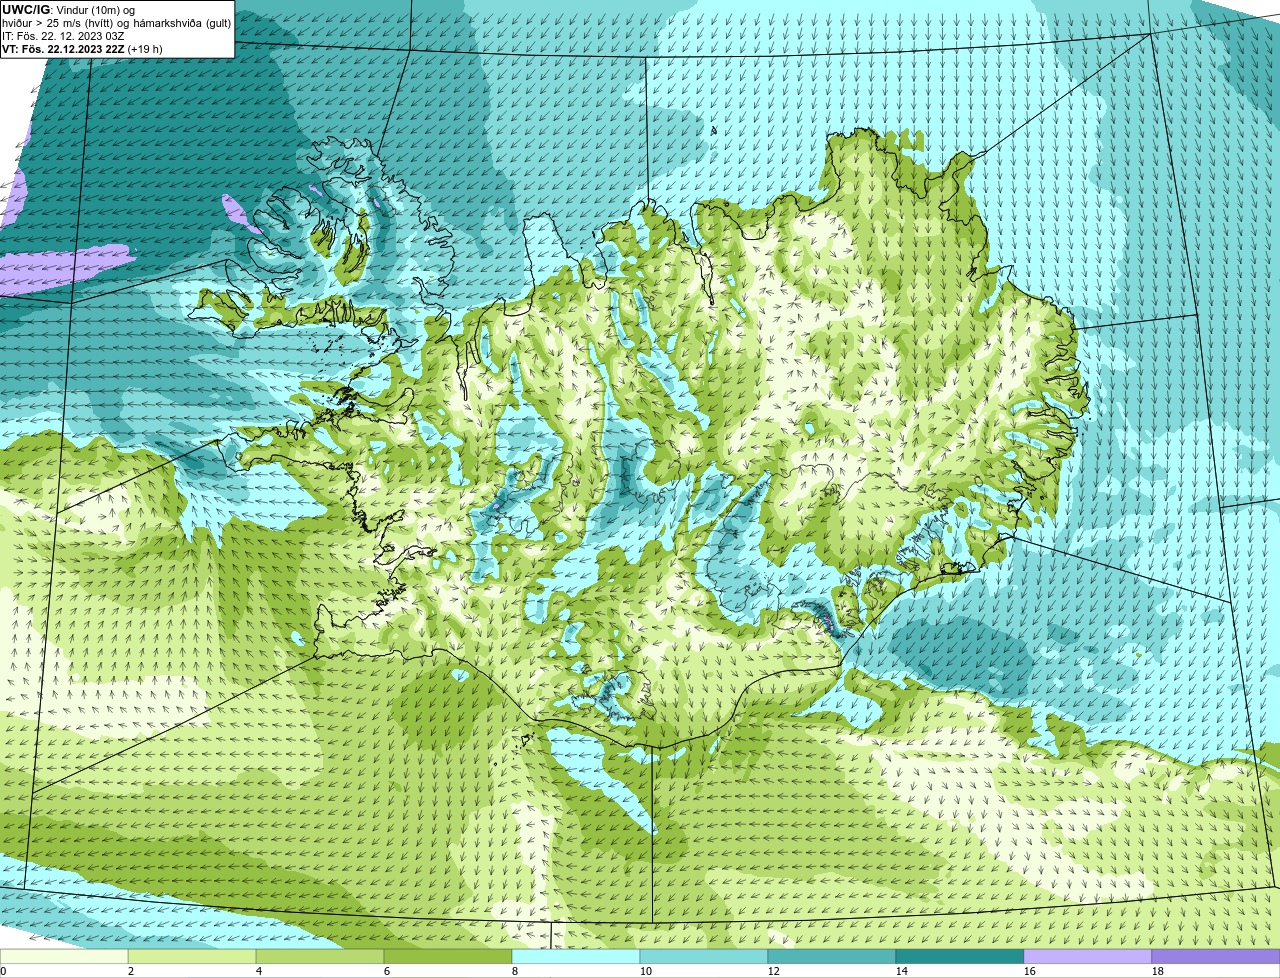Image resolution: width=1280 pixels, height=978 pixels.
Task: Click the legend scale label "4"
Action: (x=259, y=971)
